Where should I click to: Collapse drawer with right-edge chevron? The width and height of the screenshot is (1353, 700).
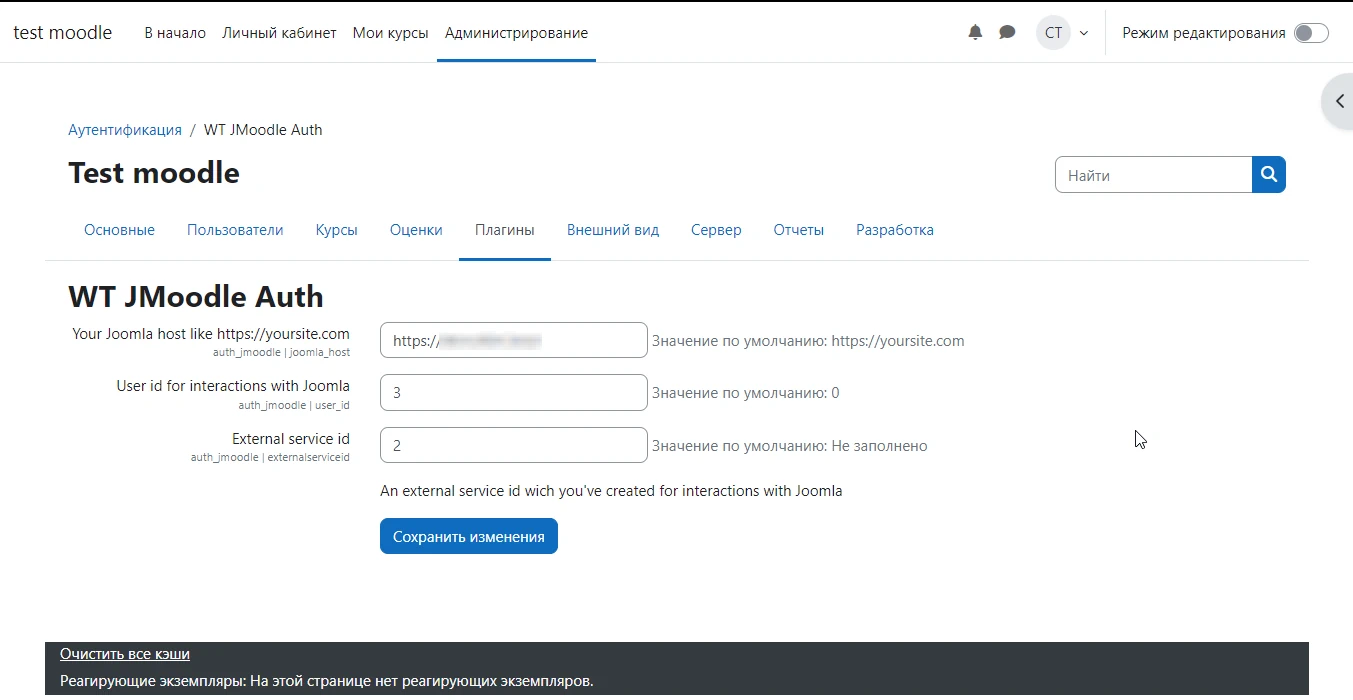(x=1338, y=101)
